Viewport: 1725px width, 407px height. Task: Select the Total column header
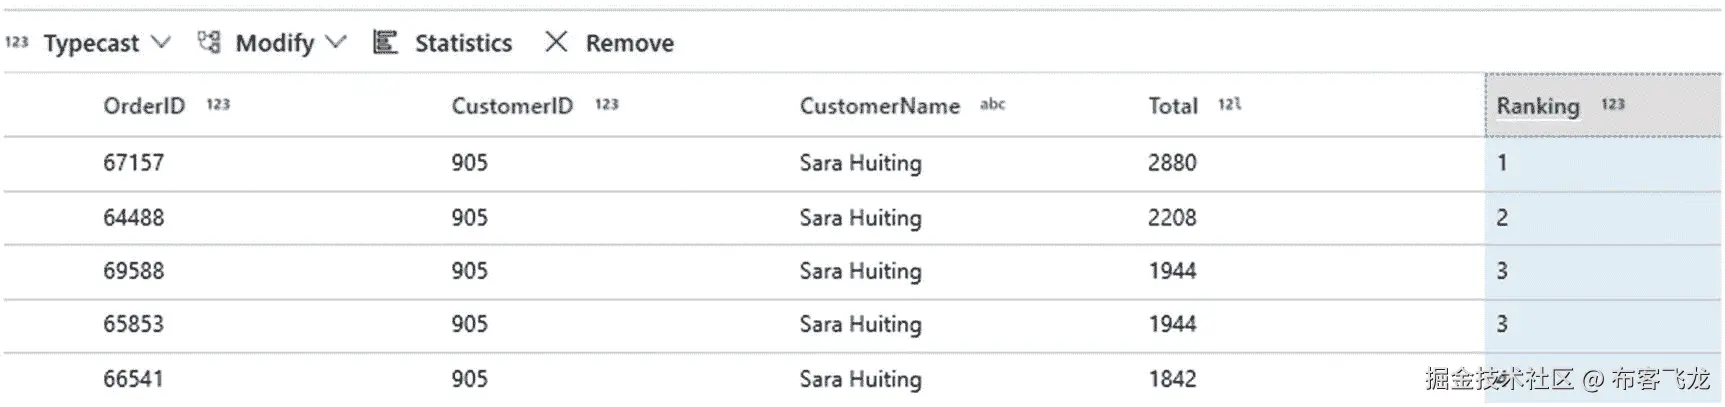click(1173, 106)
